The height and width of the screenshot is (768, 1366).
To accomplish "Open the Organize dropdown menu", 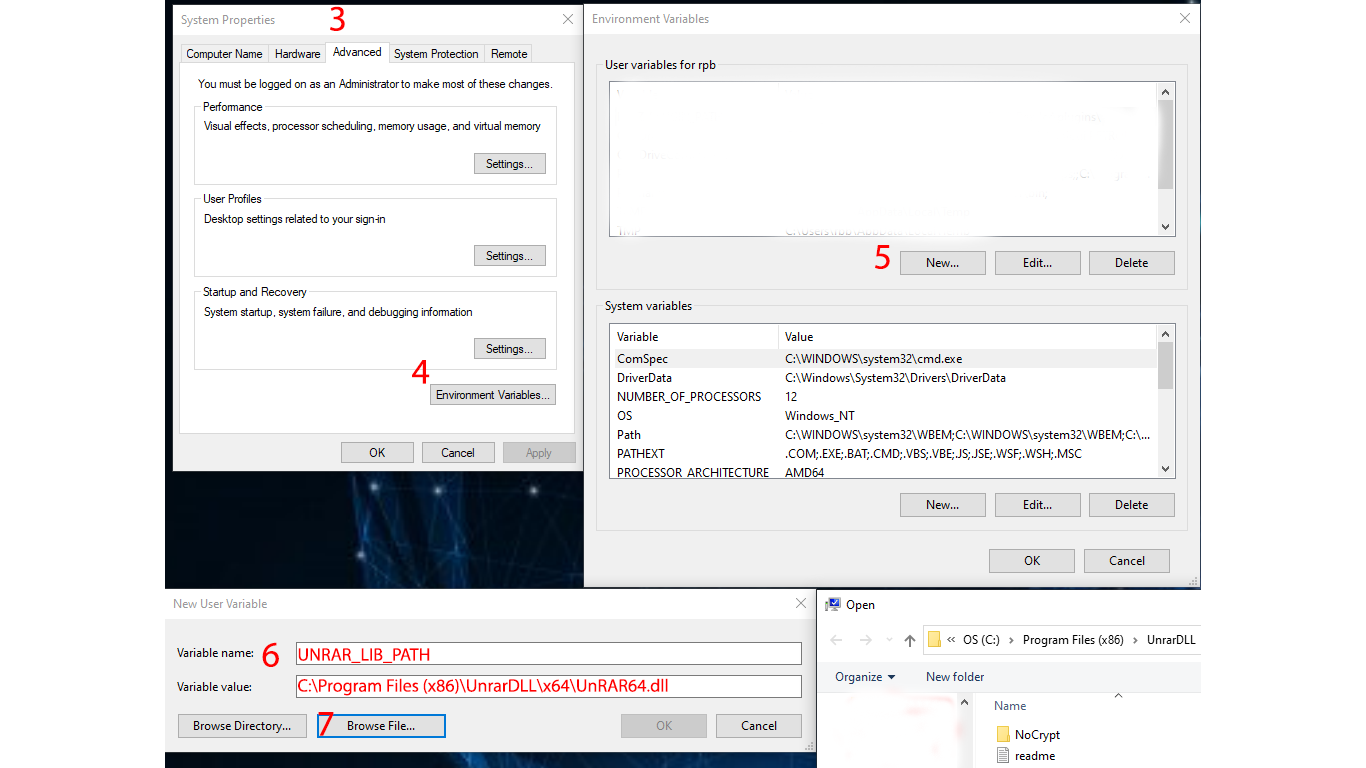I will 865,677.
